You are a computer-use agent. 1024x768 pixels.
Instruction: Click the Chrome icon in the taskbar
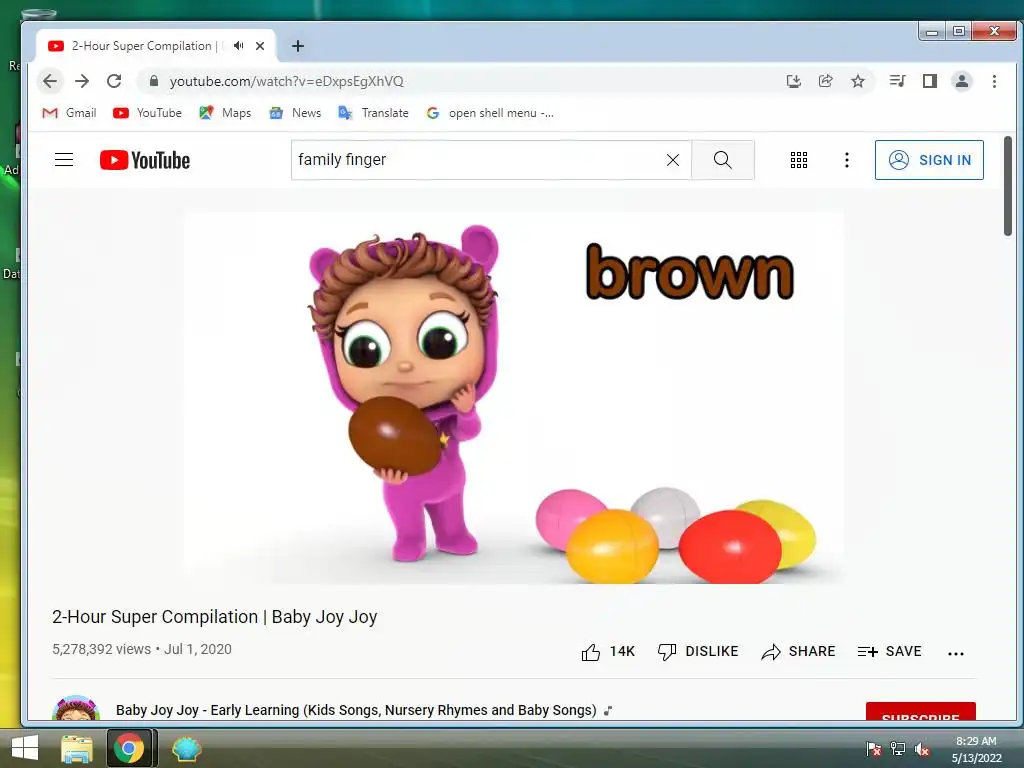point(129,748)
